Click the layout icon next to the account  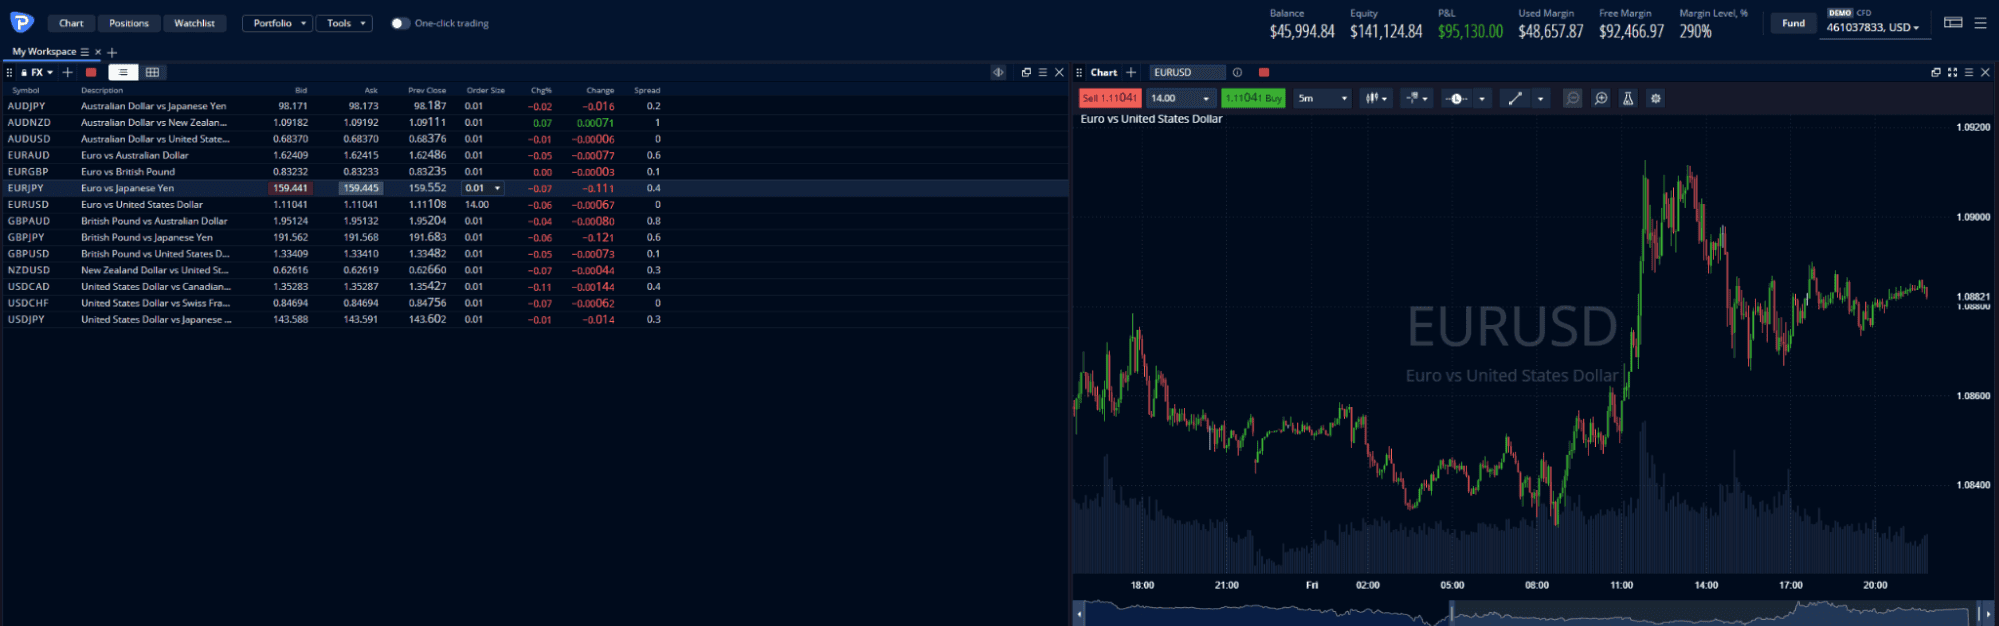point(1953,22)
